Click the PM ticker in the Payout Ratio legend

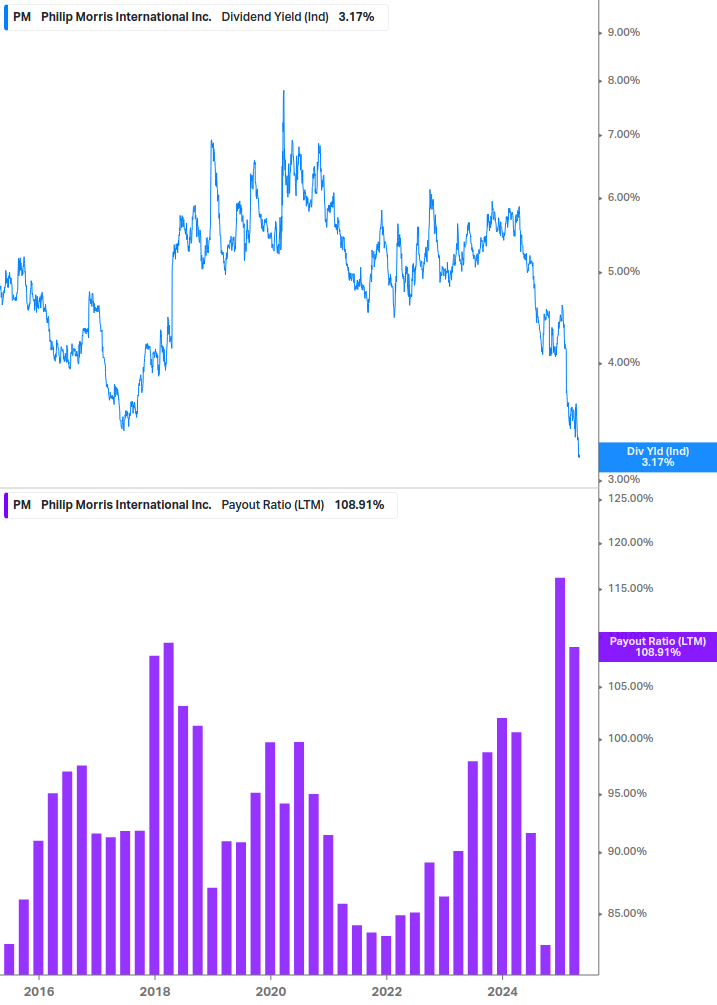point(22,505)
